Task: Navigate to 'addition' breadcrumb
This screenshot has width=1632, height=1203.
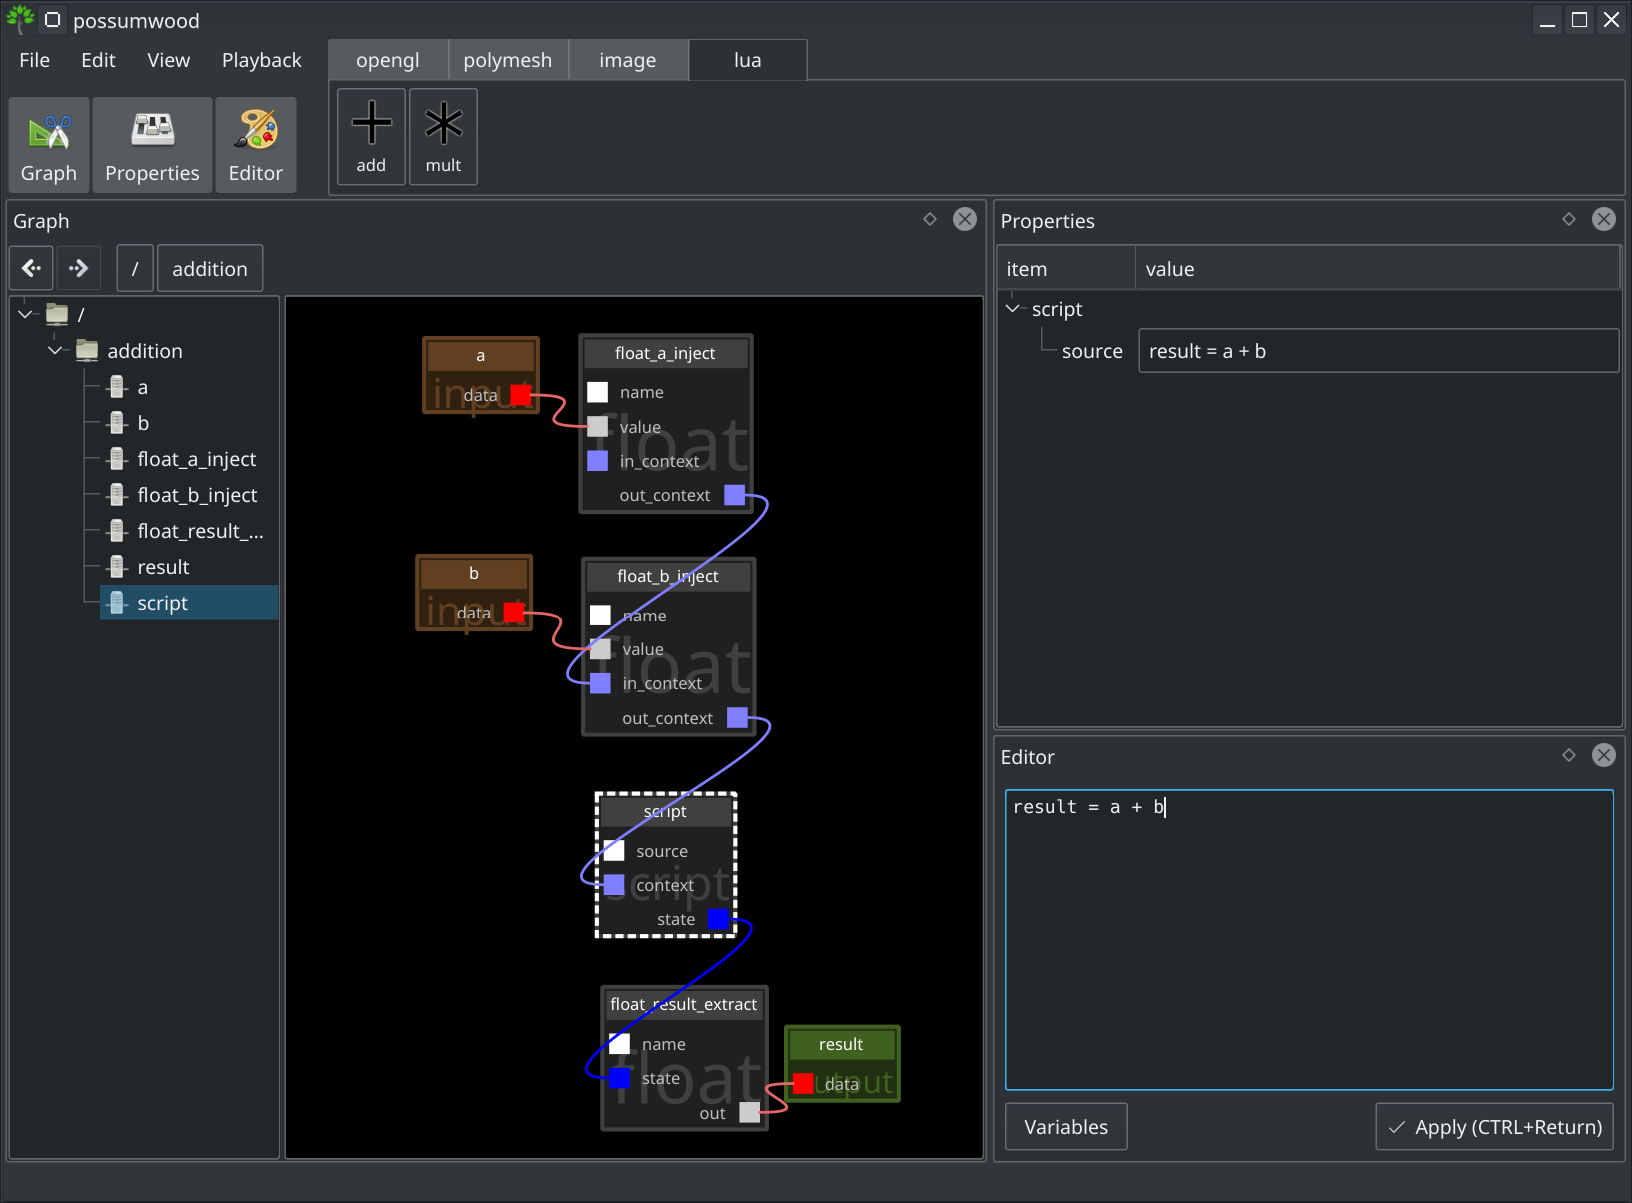Action: 210,268
